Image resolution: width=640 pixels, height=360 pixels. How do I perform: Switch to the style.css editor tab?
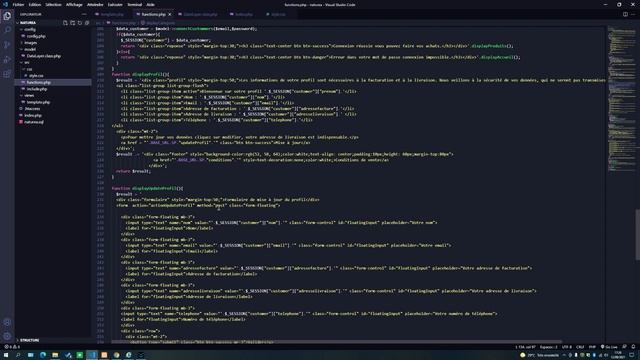click(278, 14)
